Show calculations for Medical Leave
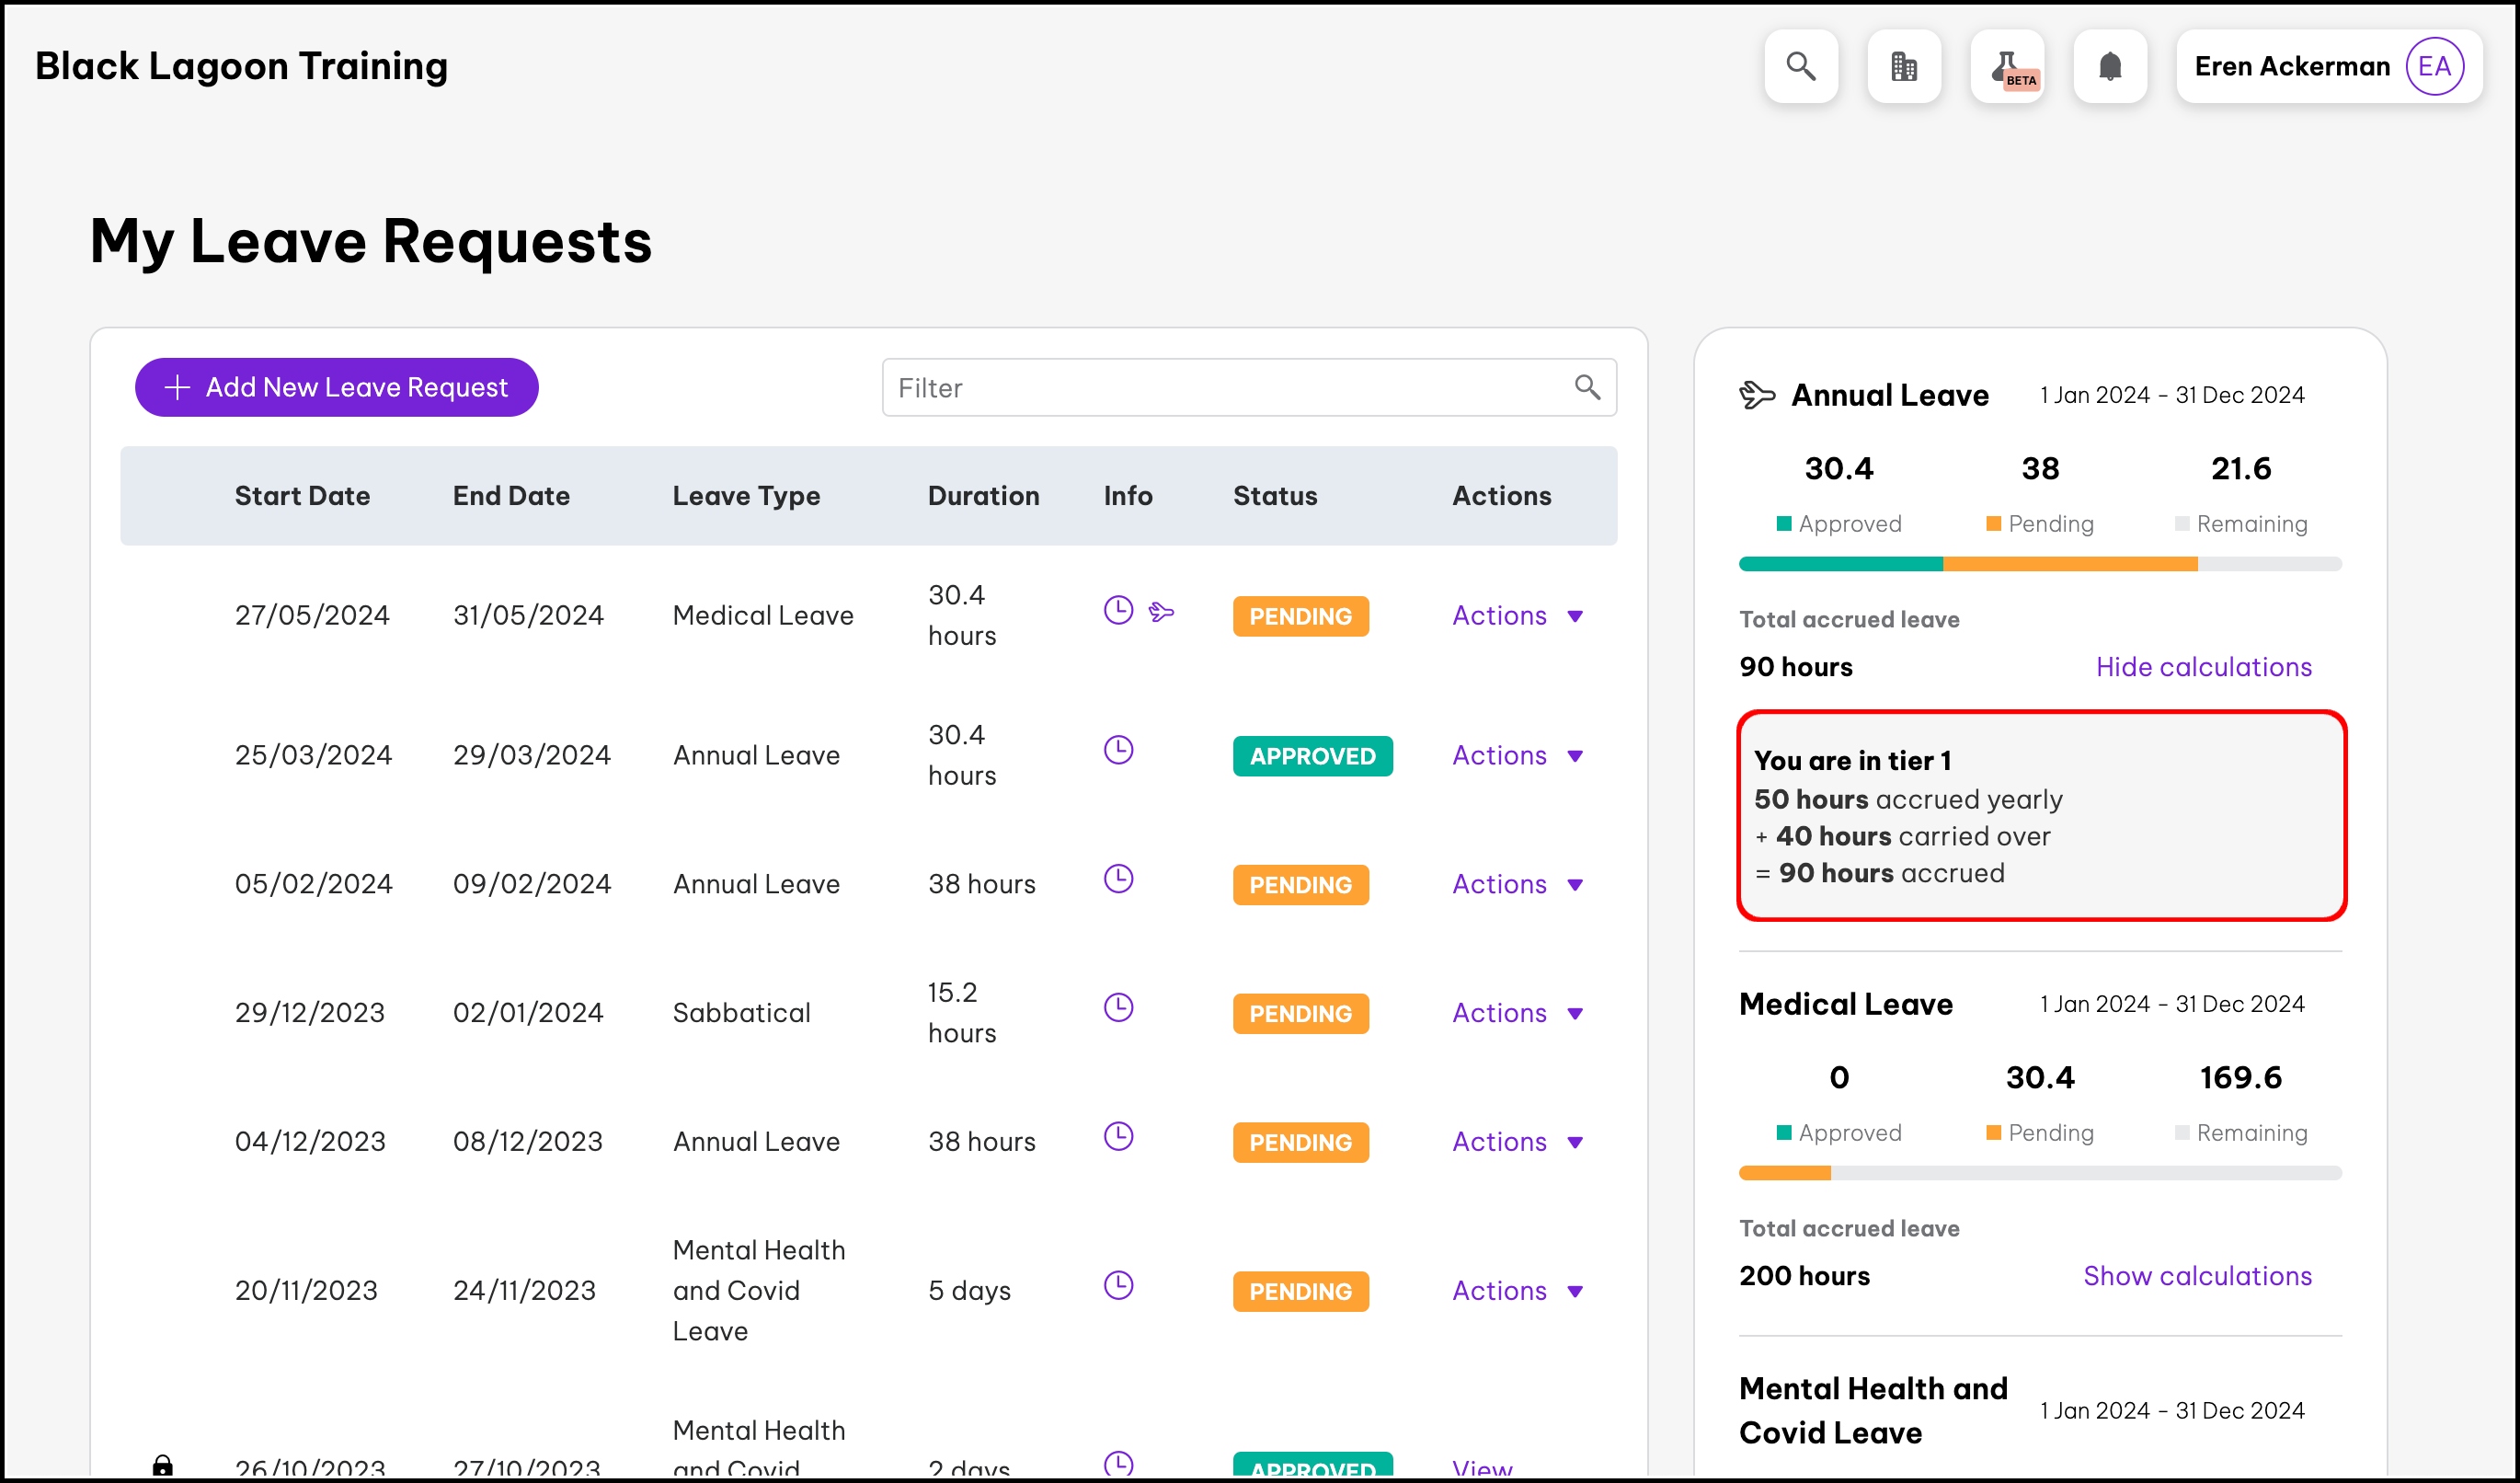Image resolution: width=2520 pixels, height=1483 pixels. coord(2197,1276)
